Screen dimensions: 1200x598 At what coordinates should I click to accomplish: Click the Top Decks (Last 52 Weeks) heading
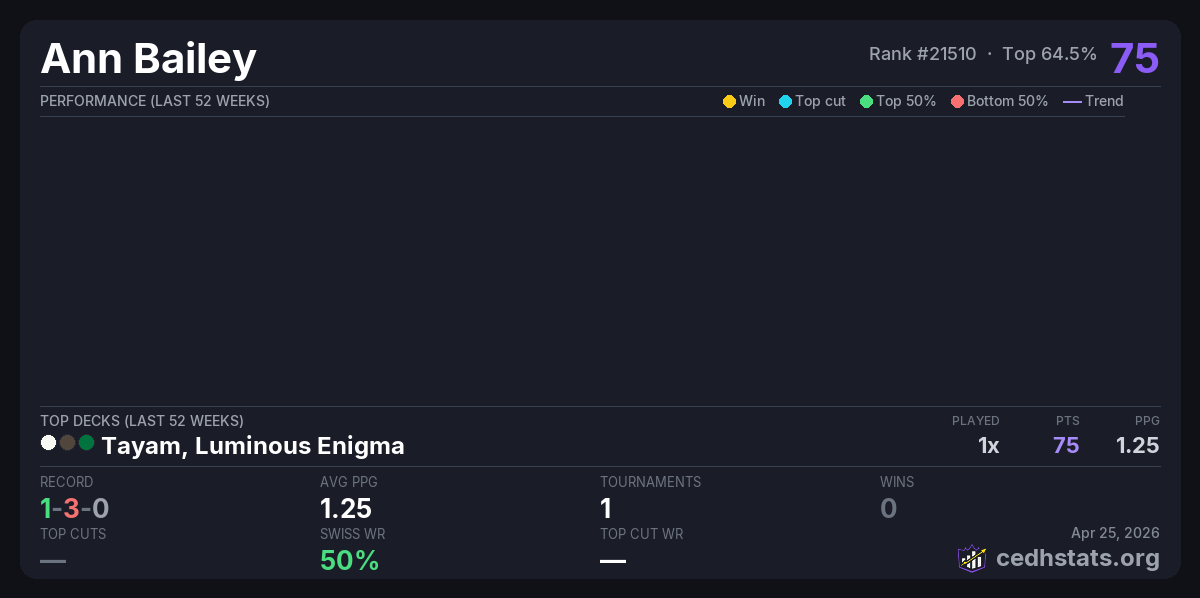(x=142, y=421)
